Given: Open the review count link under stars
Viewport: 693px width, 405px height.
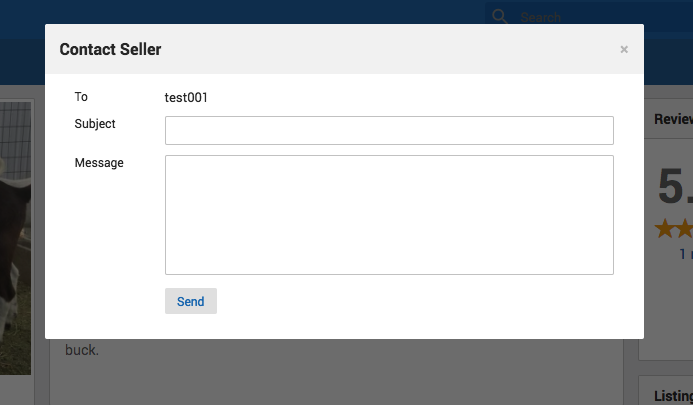Looking at the screenshot, I should pos(686,254).
